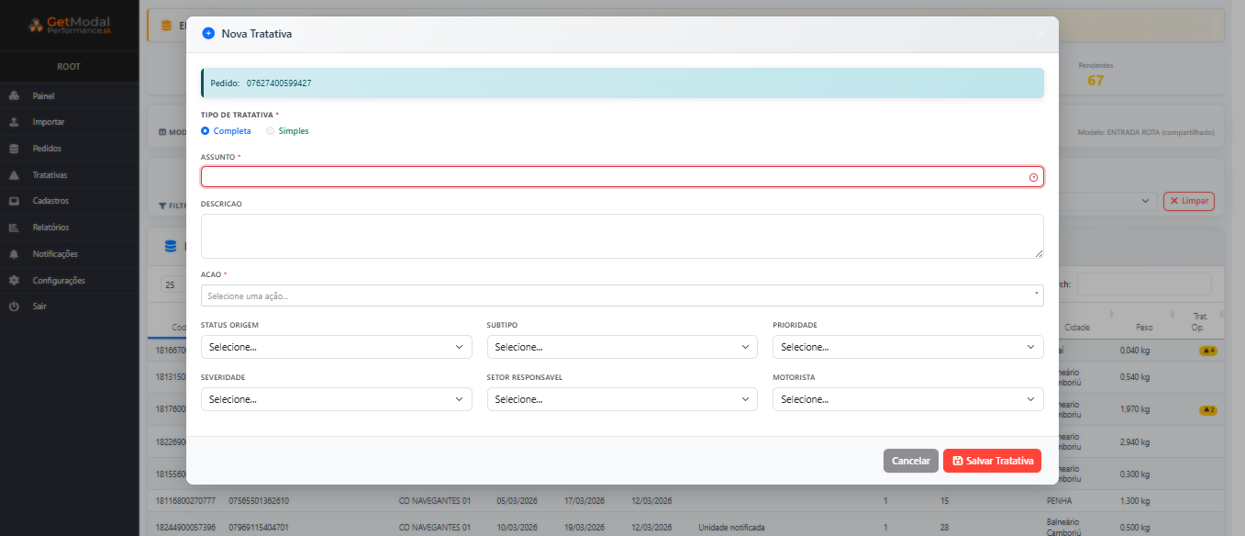The width and height of the screenshot is (1245, 536).
Task: Click the Limpar button in background page
Action: tap(1189, 201)
